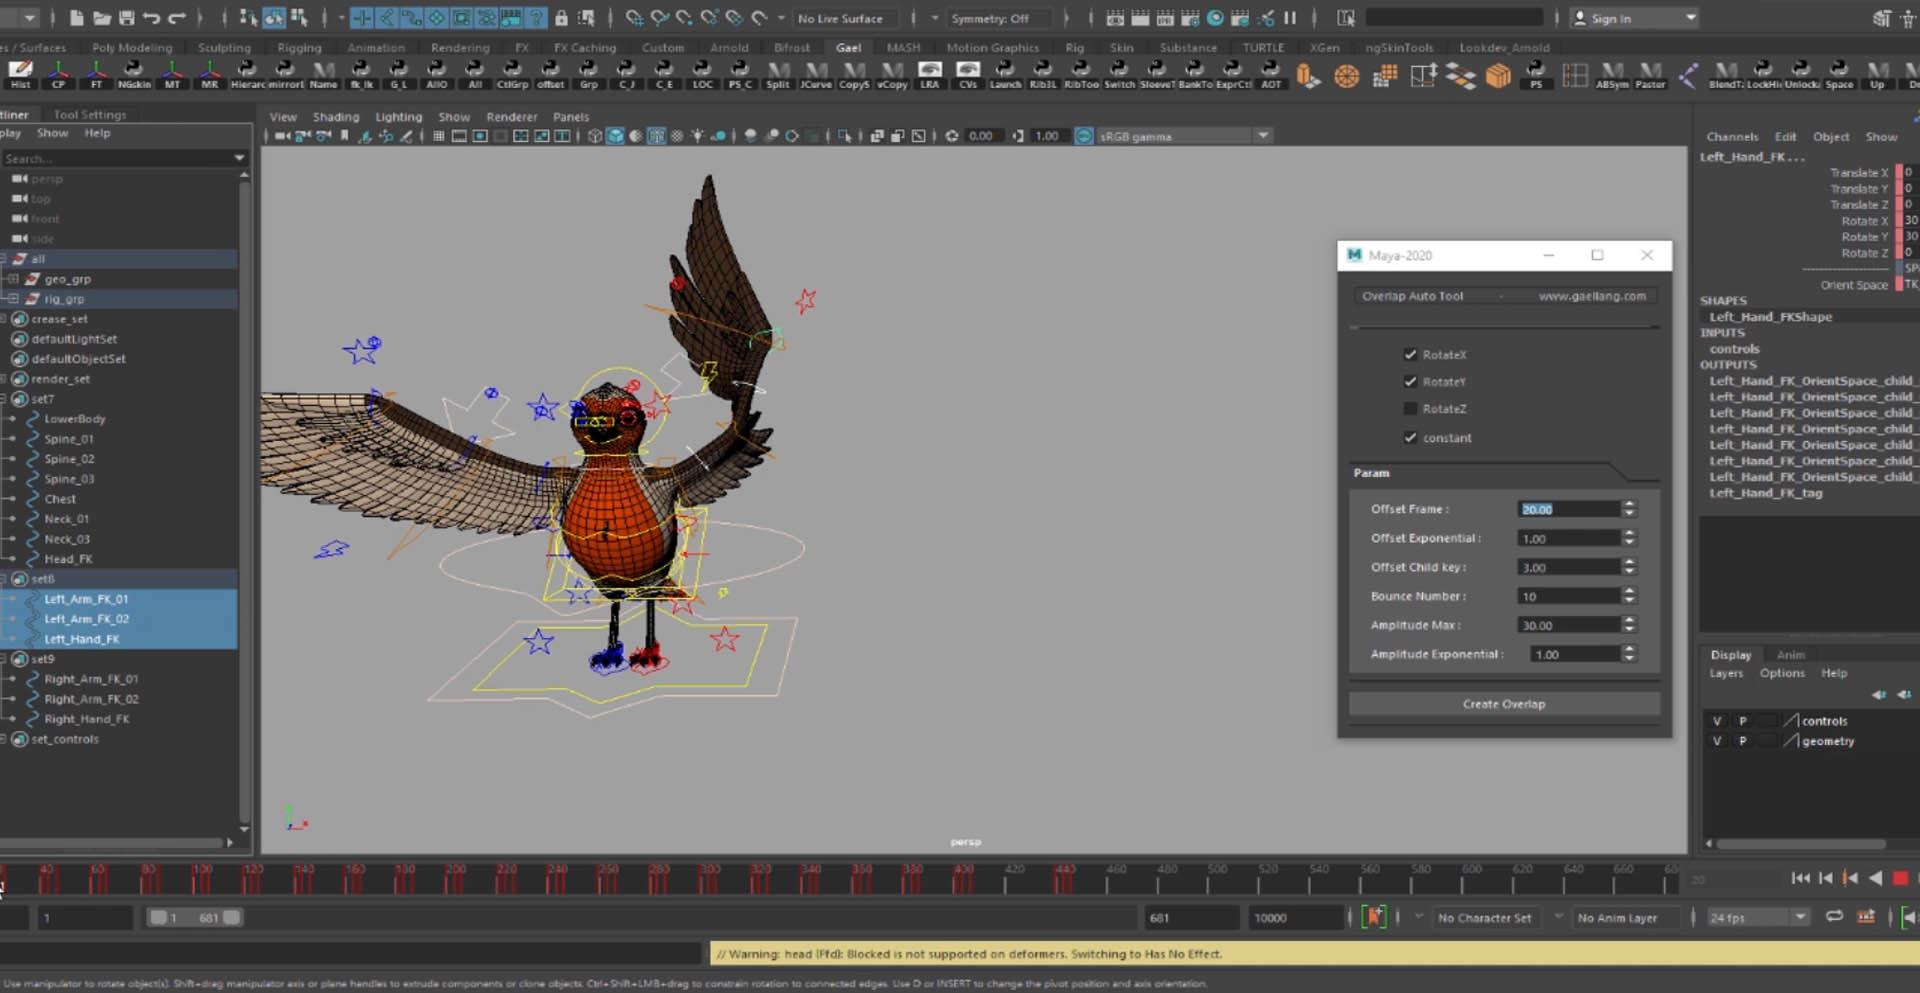Click the Undo arrow icon
Image resolution: width=1920 pixels, height=993 pixels.
[151, 18]
